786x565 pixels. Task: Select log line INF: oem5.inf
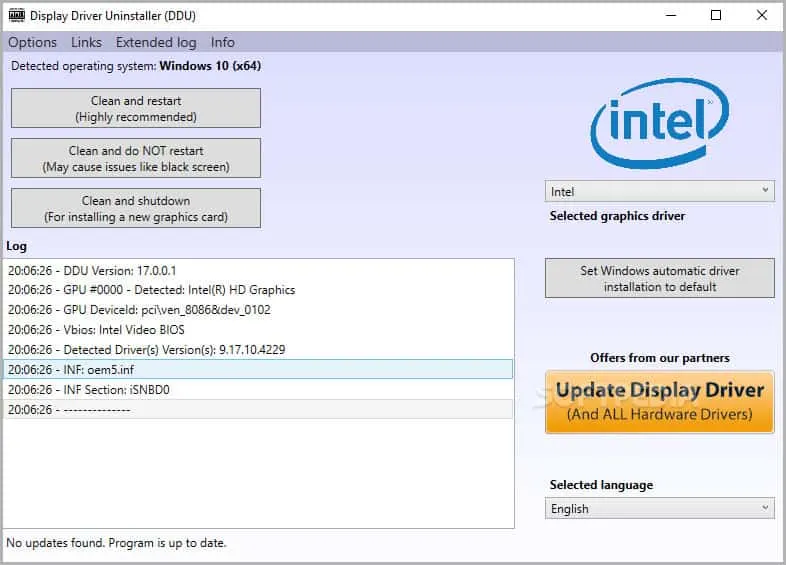point(258,369)
